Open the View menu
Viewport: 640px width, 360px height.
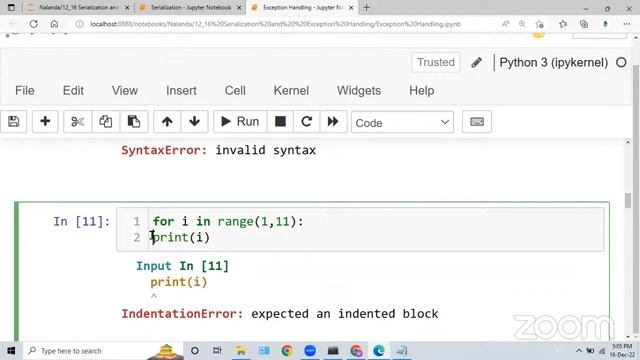[125, 91]
